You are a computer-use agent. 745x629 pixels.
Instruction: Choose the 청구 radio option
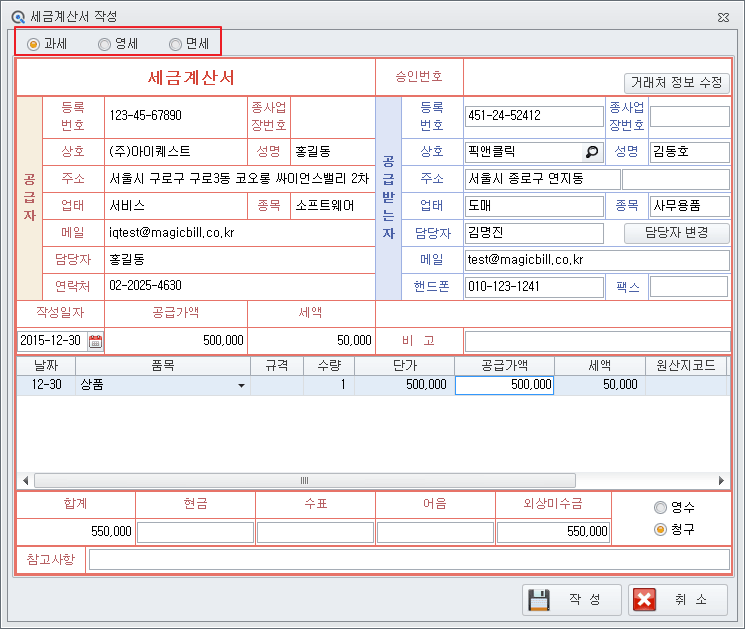pos(660,529)
